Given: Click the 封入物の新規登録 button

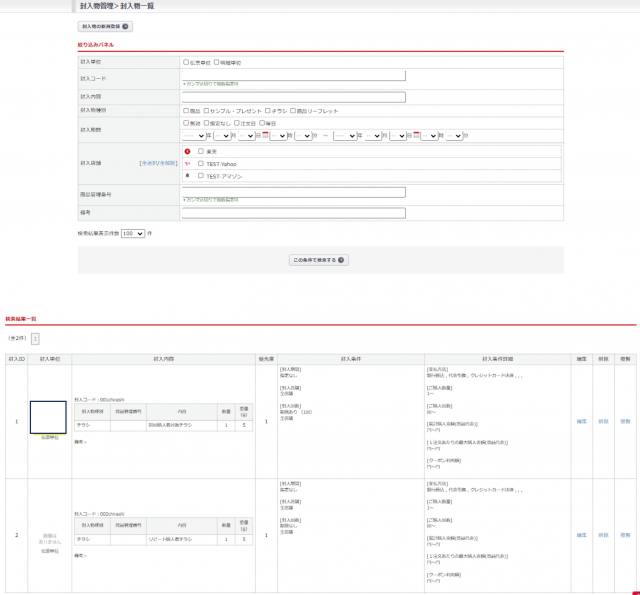Looking at the screenshot, I should [x=104, y=27].
